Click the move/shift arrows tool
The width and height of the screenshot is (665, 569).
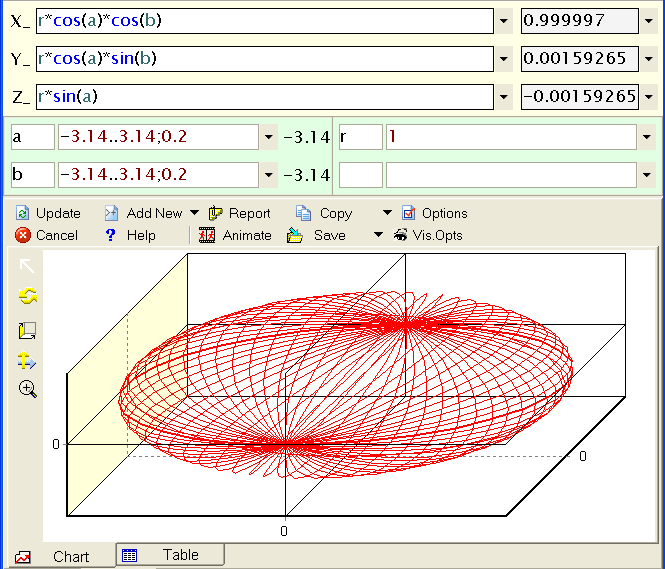[28, 360]
